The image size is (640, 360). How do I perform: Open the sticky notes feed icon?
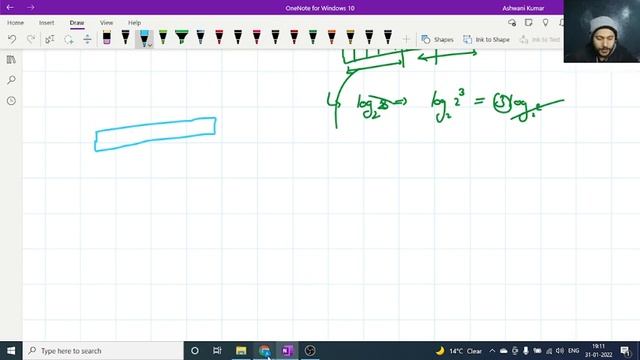(x=529, y=22)
